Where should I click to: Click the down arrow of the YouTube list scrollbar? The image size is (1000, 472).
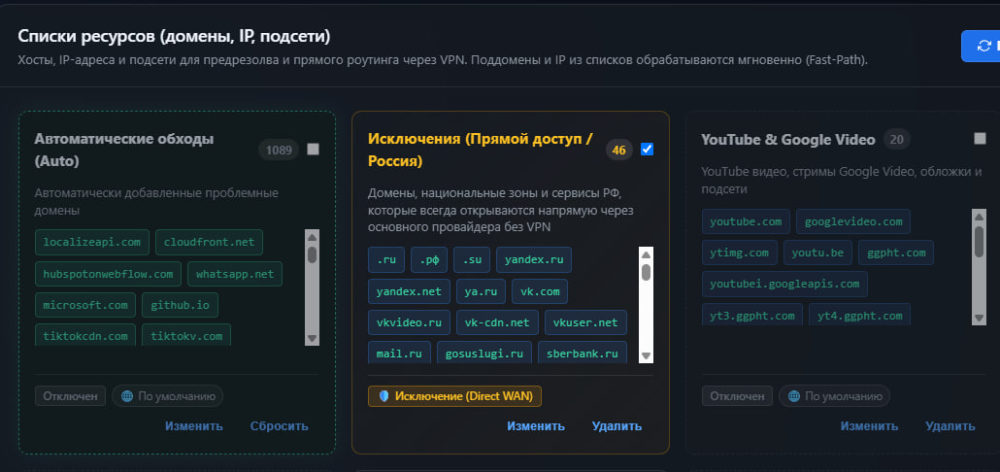coord(979,317)
